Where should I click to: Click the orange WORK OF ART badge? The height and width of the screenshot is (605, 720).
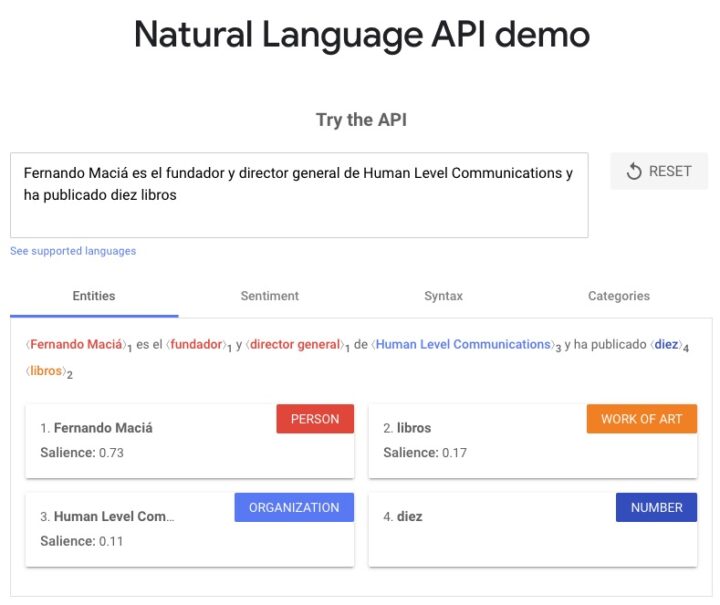641,419
